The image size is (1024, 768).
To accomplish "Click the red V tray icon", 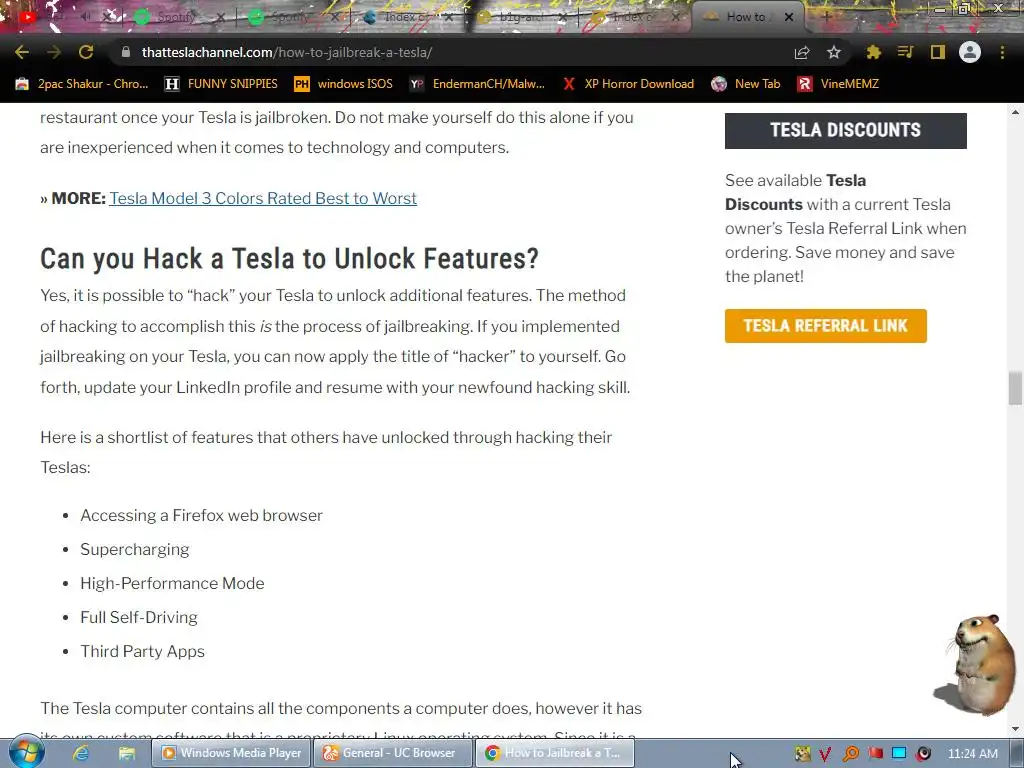I will point(825,754).
